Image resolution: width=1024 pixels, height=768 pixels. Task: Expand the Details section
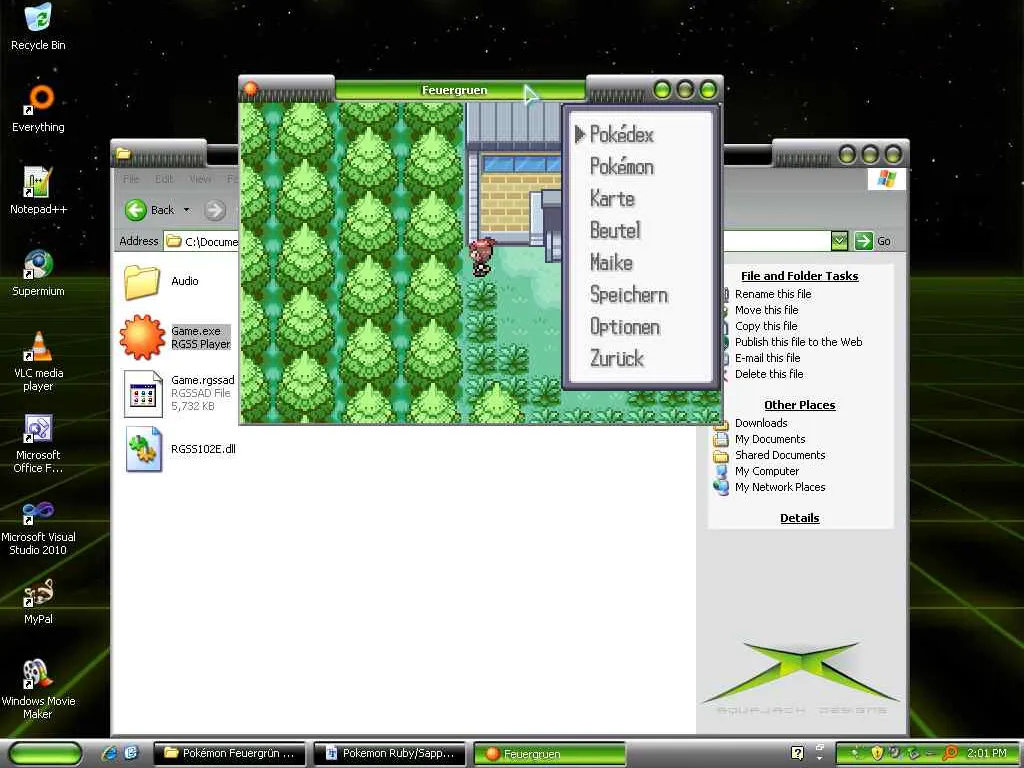tap(799, 518)
